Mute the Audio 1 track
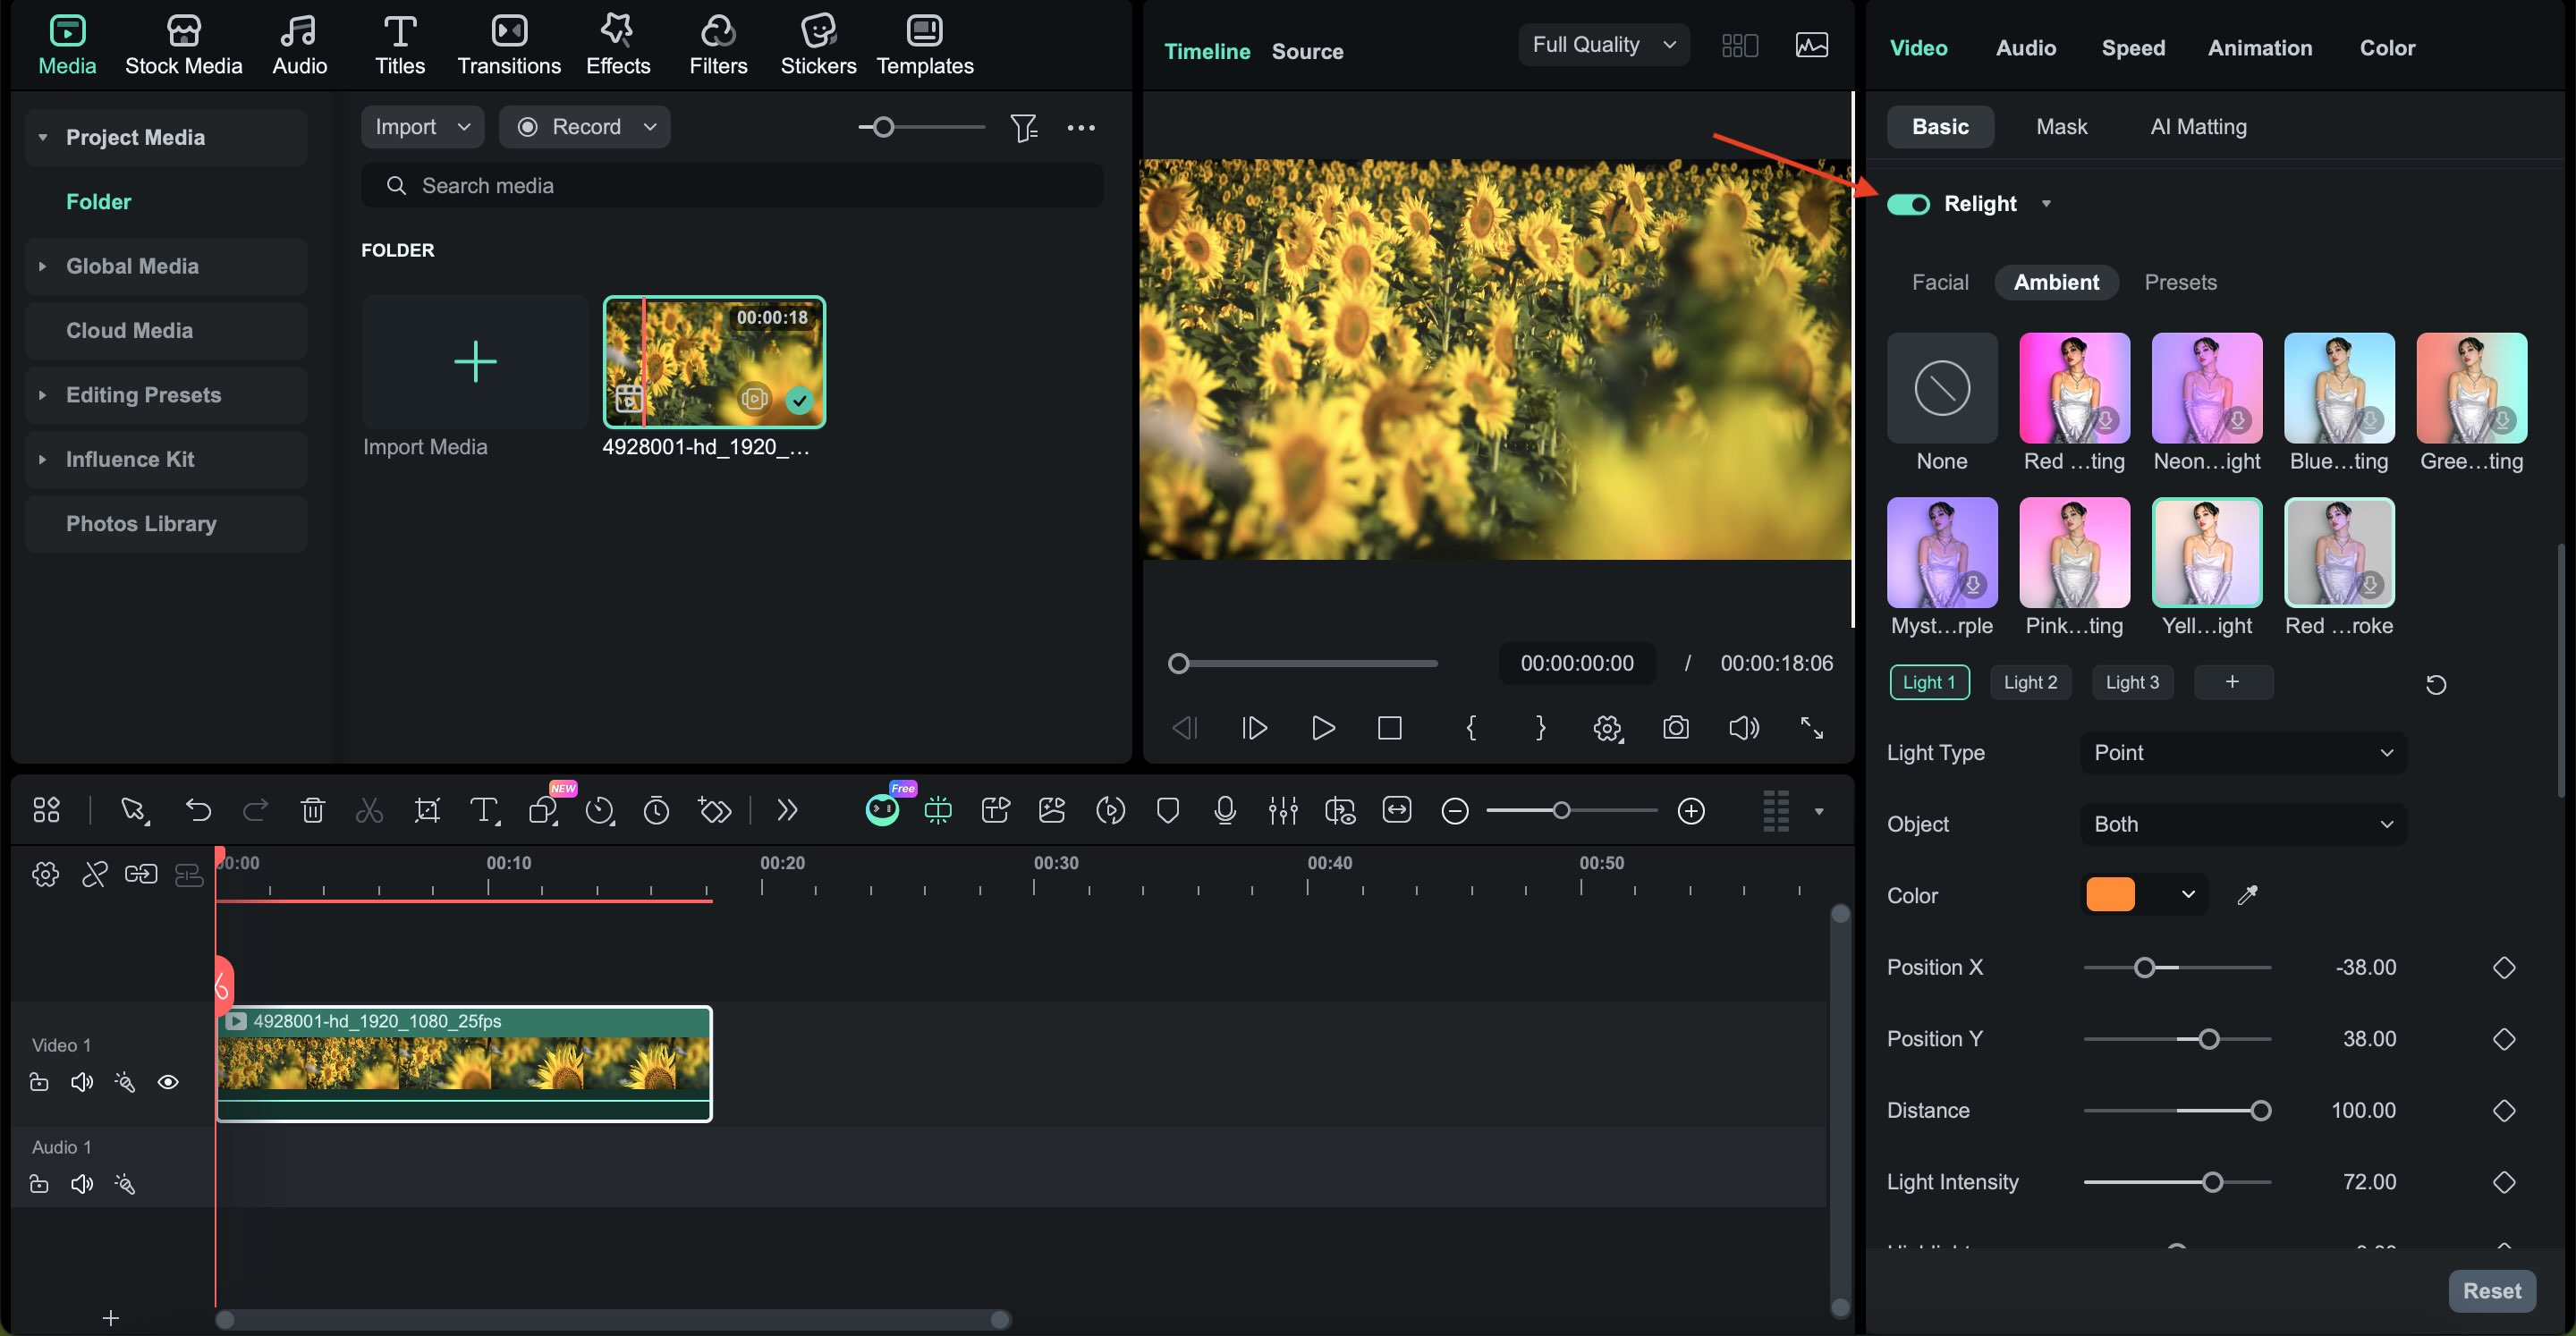 pyautogui.click(x=82, y=1184)
